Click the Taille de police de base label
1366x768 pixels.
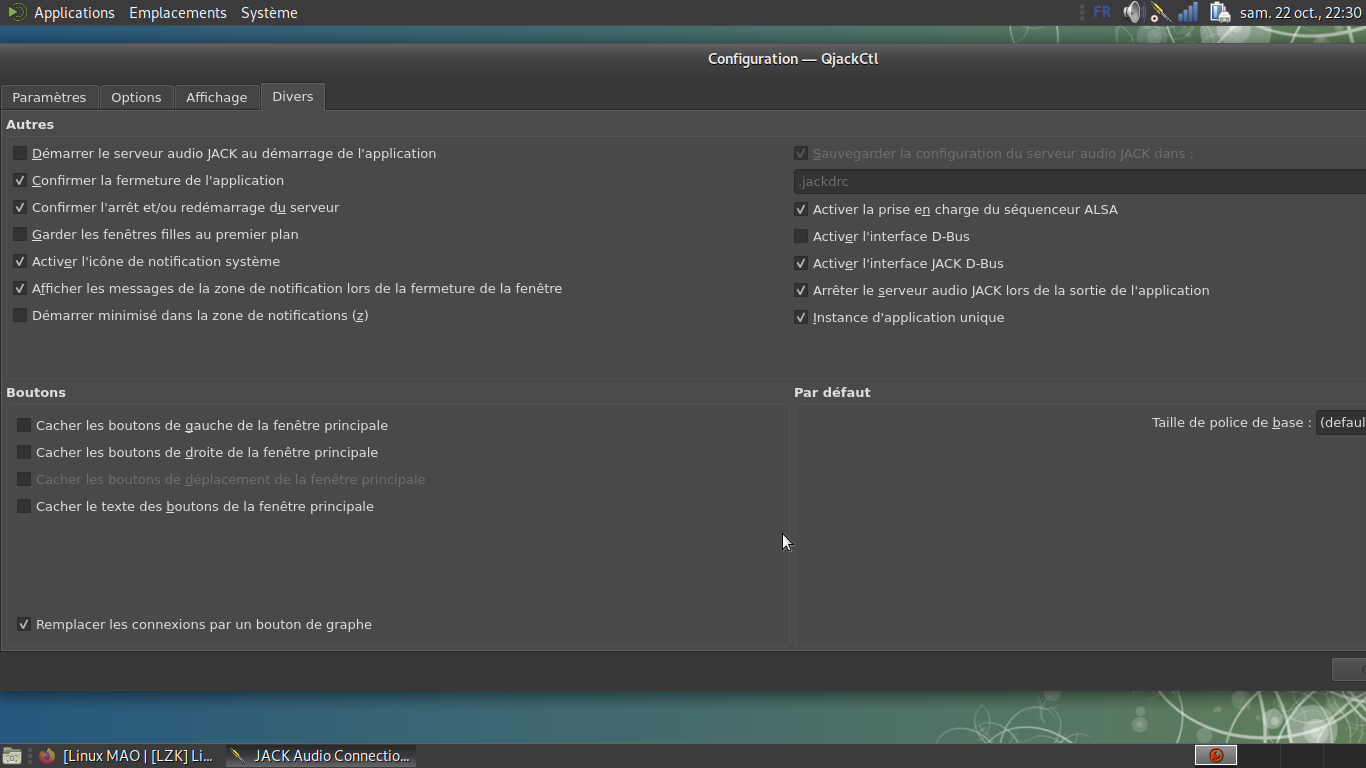pyautogui.click(x=1231, y=422)
